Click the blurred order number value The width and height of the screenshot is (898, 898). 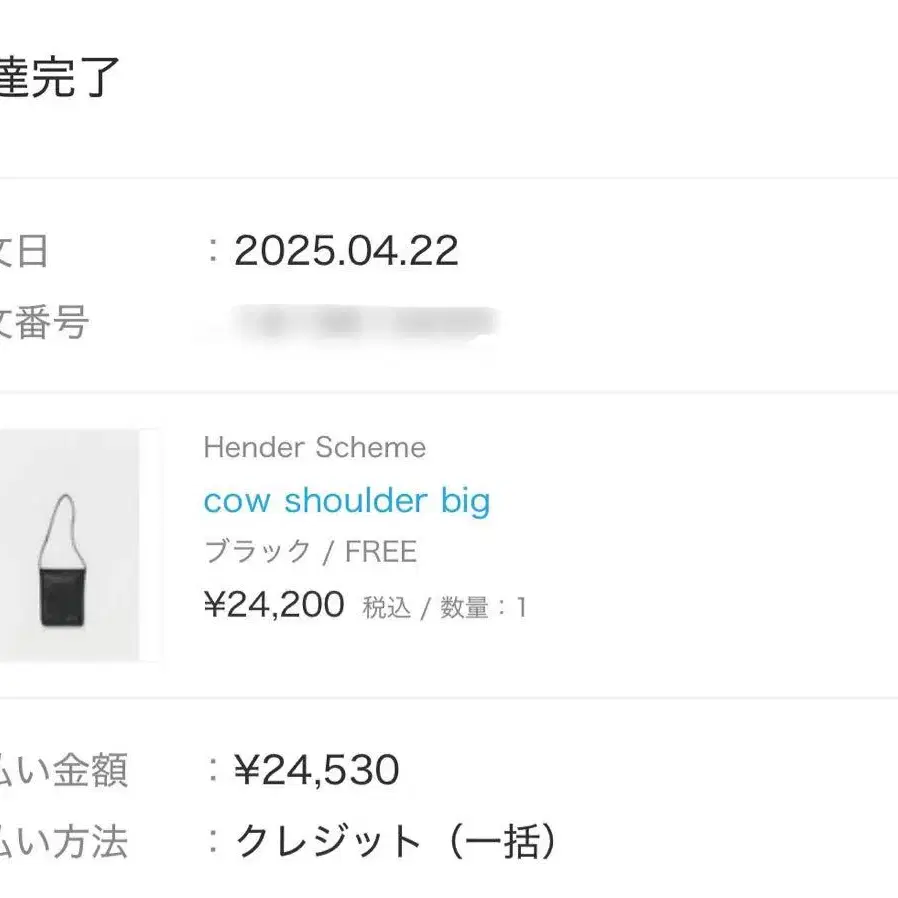364,322
